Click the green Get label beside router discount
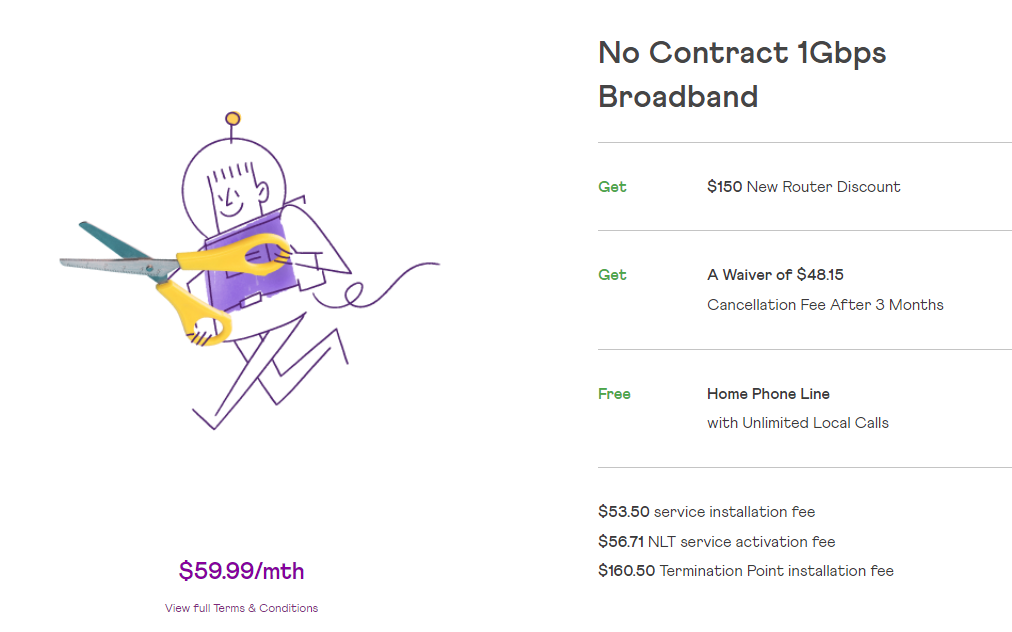This screenshot has height=632, width=1012. pyautogui.click(x=612, y=187)
